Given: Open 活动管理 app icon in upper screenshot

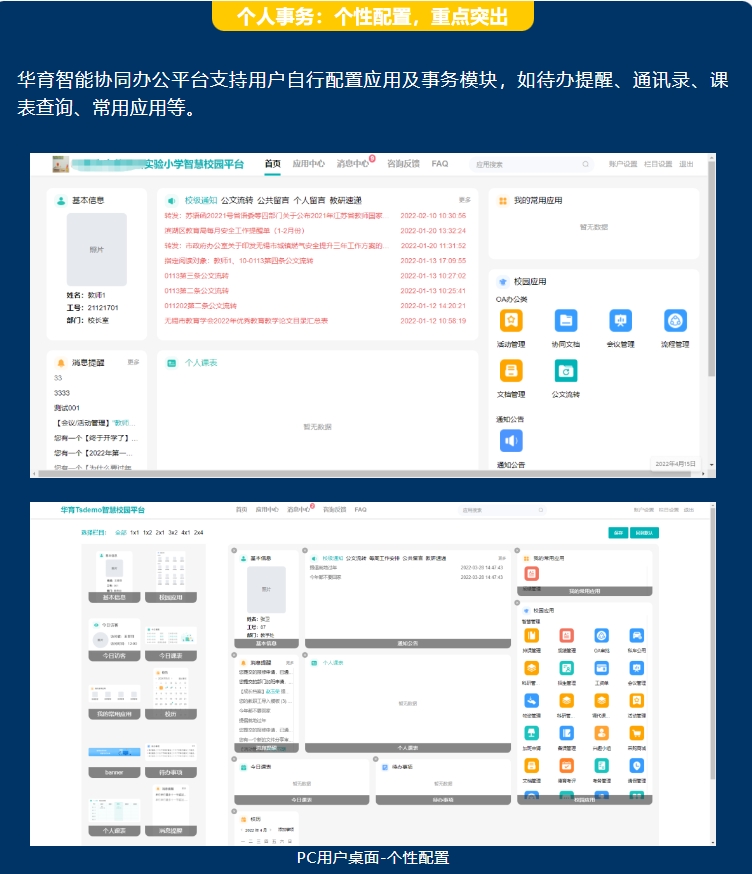Looking at the screenshot, I should [x=511, y=321].
